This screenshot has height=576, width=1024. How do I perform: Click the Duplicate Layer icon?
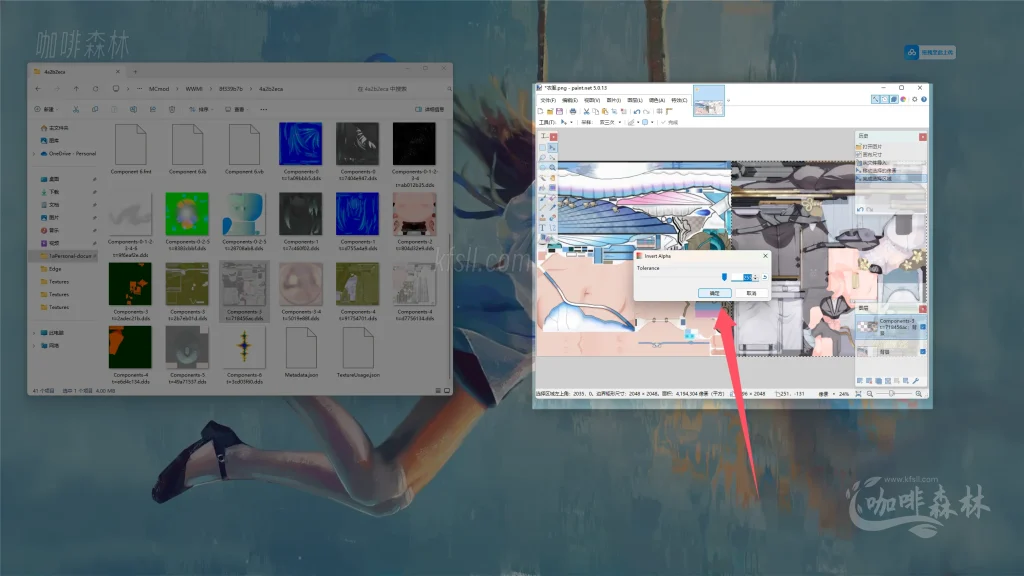point(878,381)
